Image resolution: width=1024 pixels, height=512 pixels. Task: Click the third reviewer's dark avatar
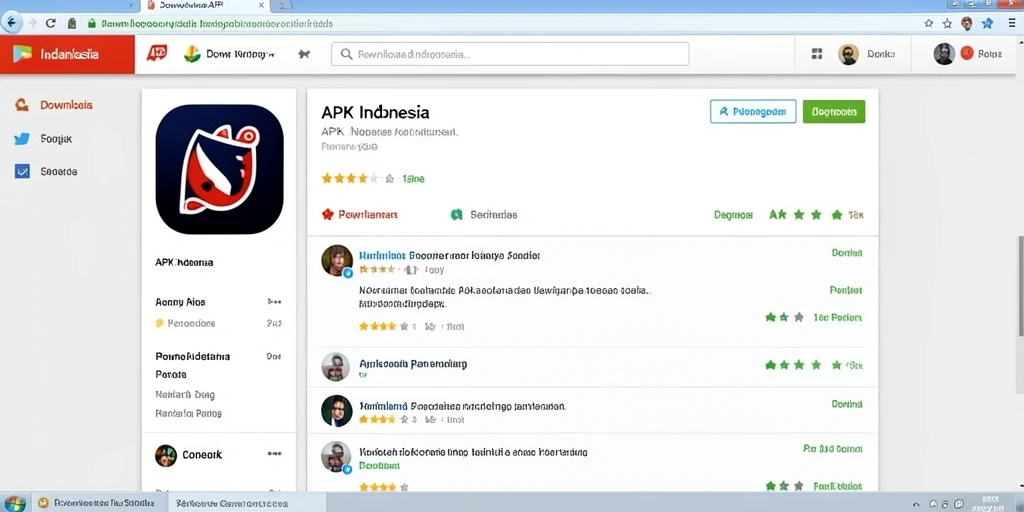(337, 411)
